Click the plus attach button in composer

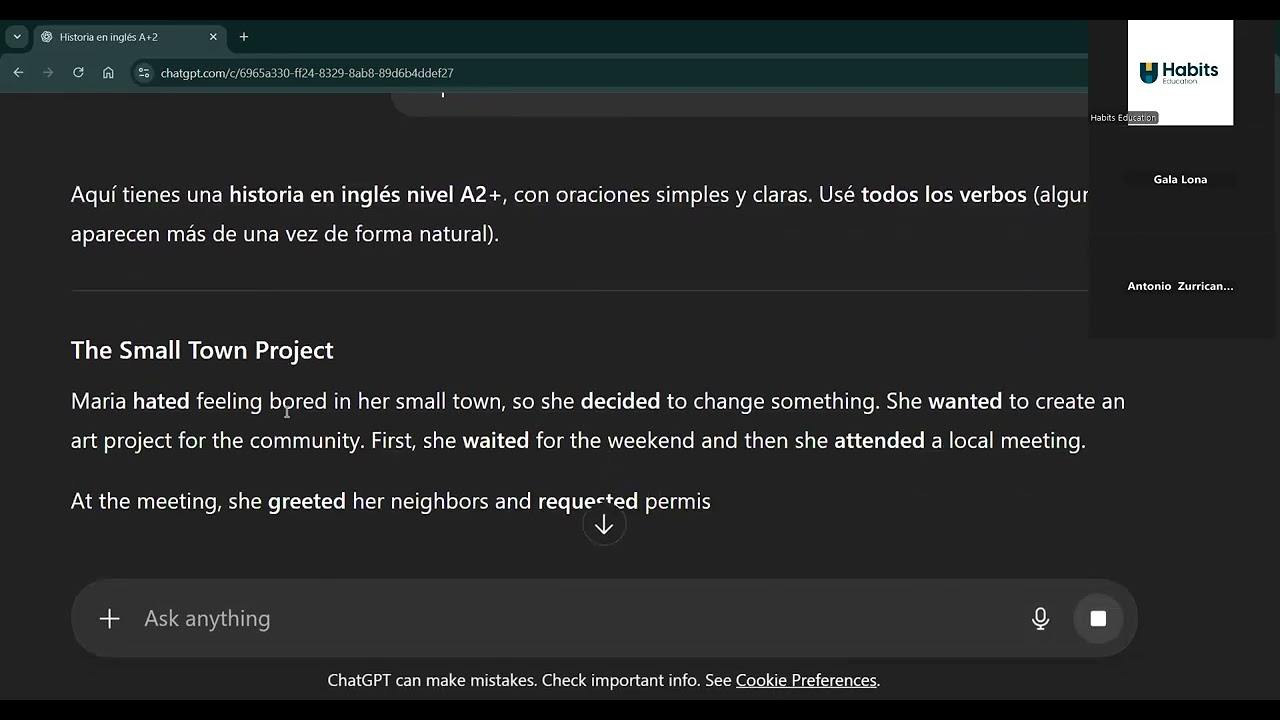pyautogui.click(x=110, y=618)
